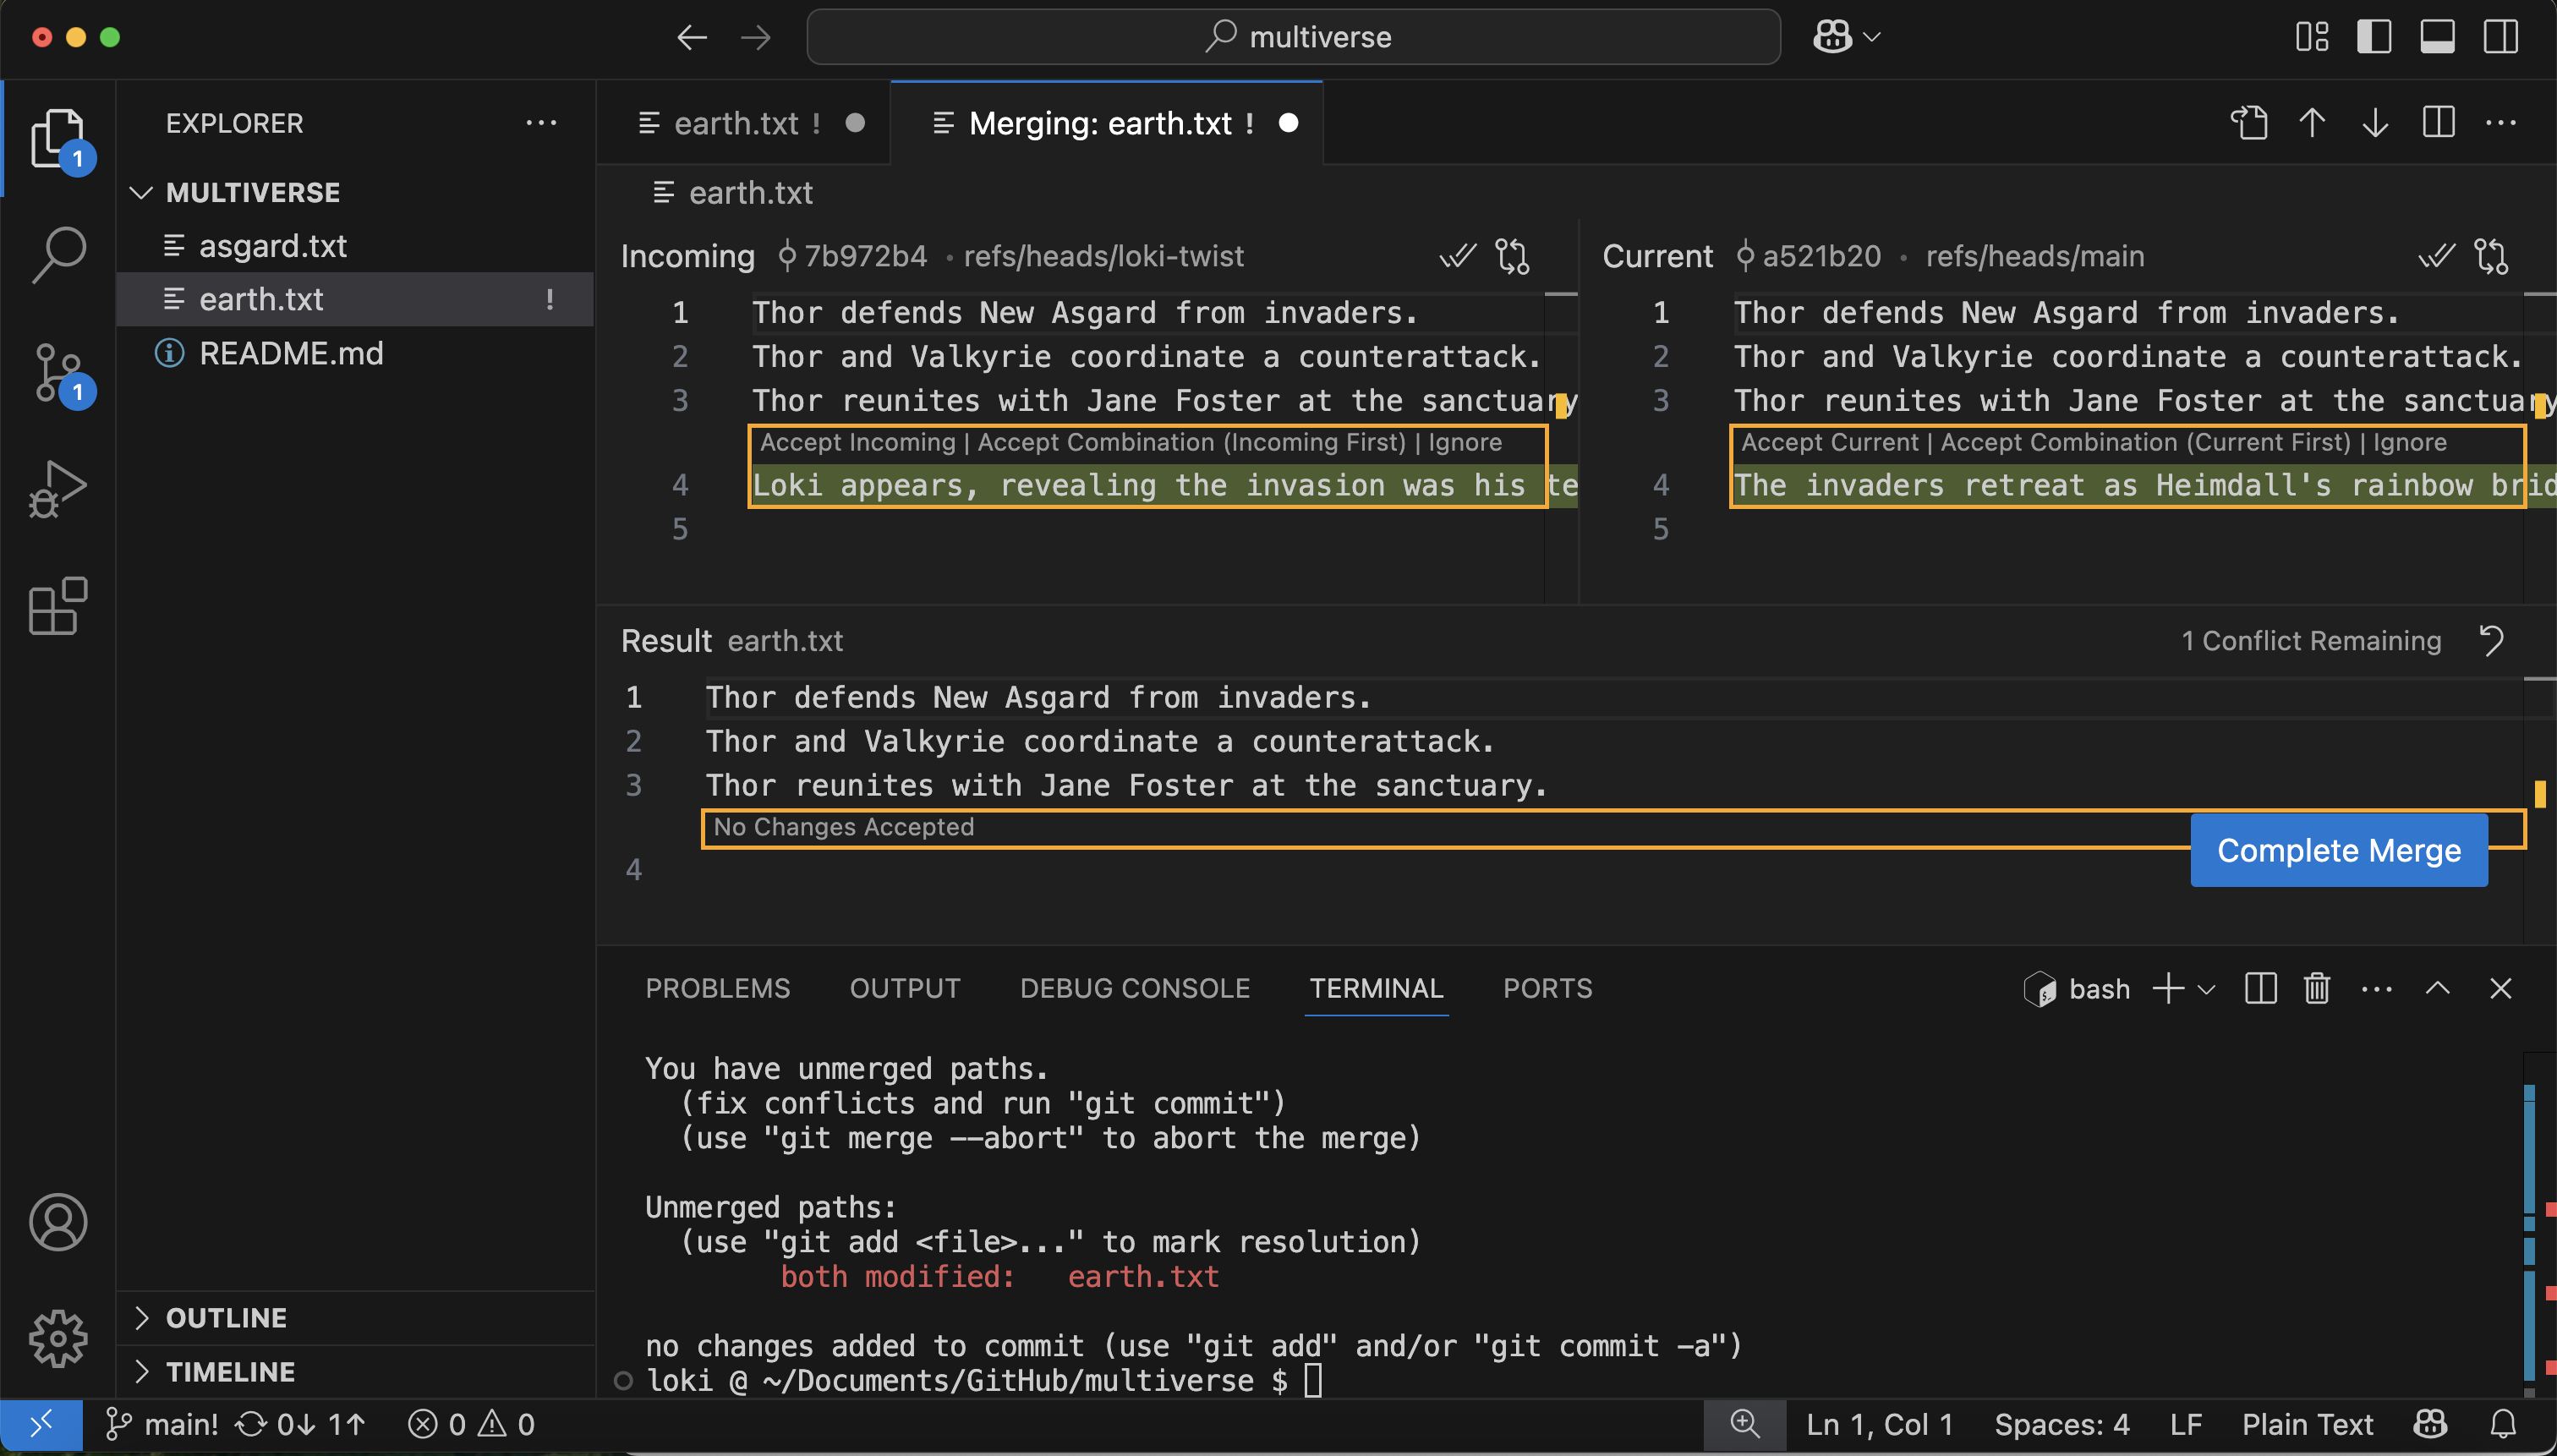Viewport: 2557px width, 1456px height.
Task: Click Ignore in the Current pane
Action: point(2410,442)
